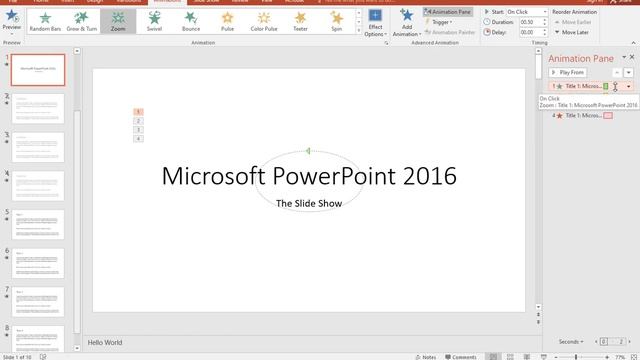This screenshot has width=640, height=360.
Task: Select the Zoom animation effect
Action: point(118,21)
